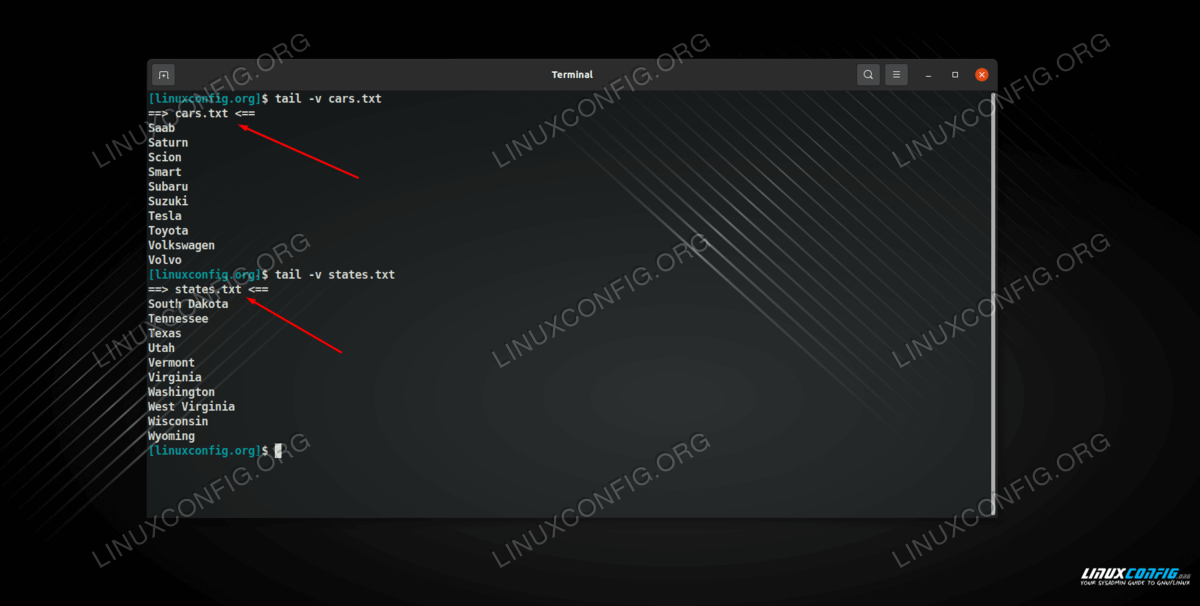Click the 'Wyoming' output line
Screen dimensions: 1200x606
point(171,436)
